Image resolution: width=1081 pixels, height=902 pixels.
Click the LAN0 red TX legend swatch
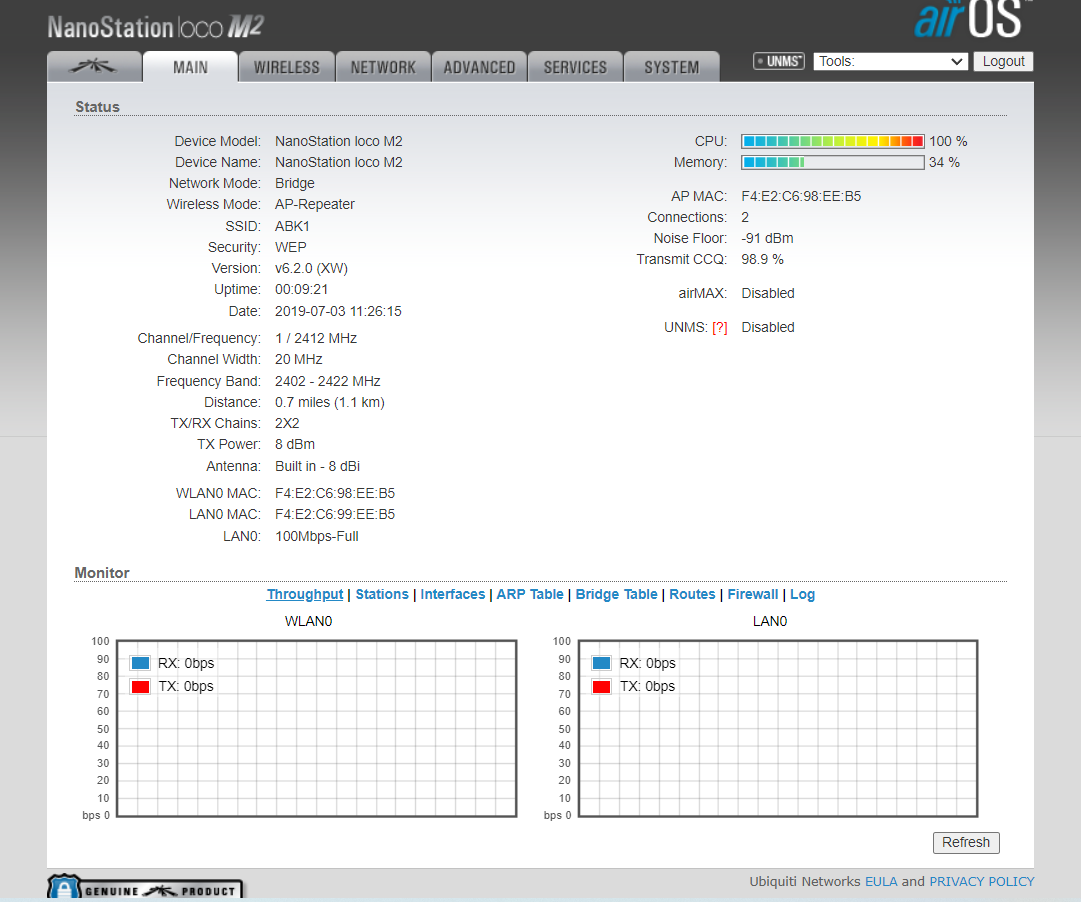point(602,687)
